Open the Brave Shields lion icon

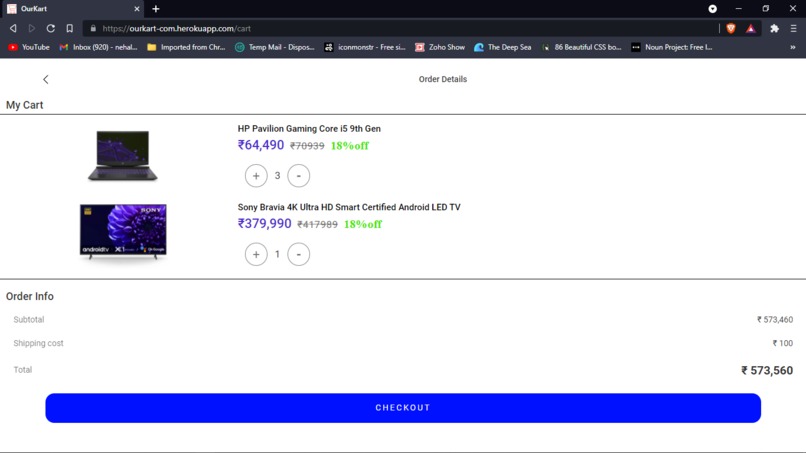730,28
